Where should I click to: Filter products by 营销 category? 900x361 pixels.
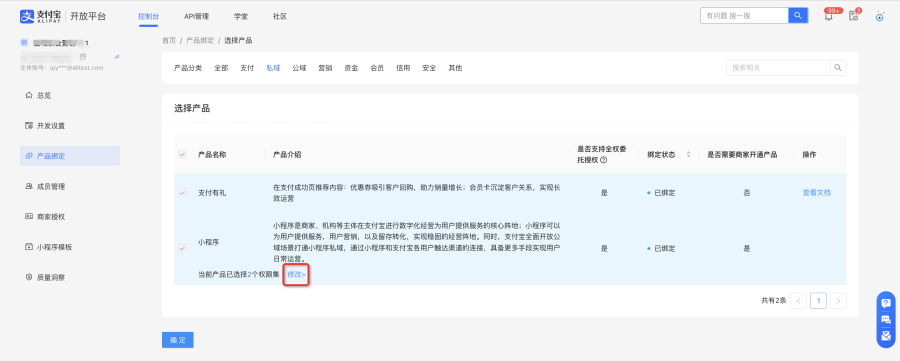pos(325,68)
